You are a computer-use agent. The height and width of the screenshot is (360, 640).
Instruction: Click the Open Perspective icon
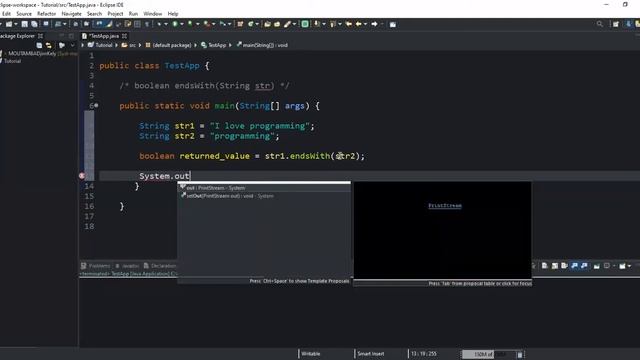click(616, 24)
